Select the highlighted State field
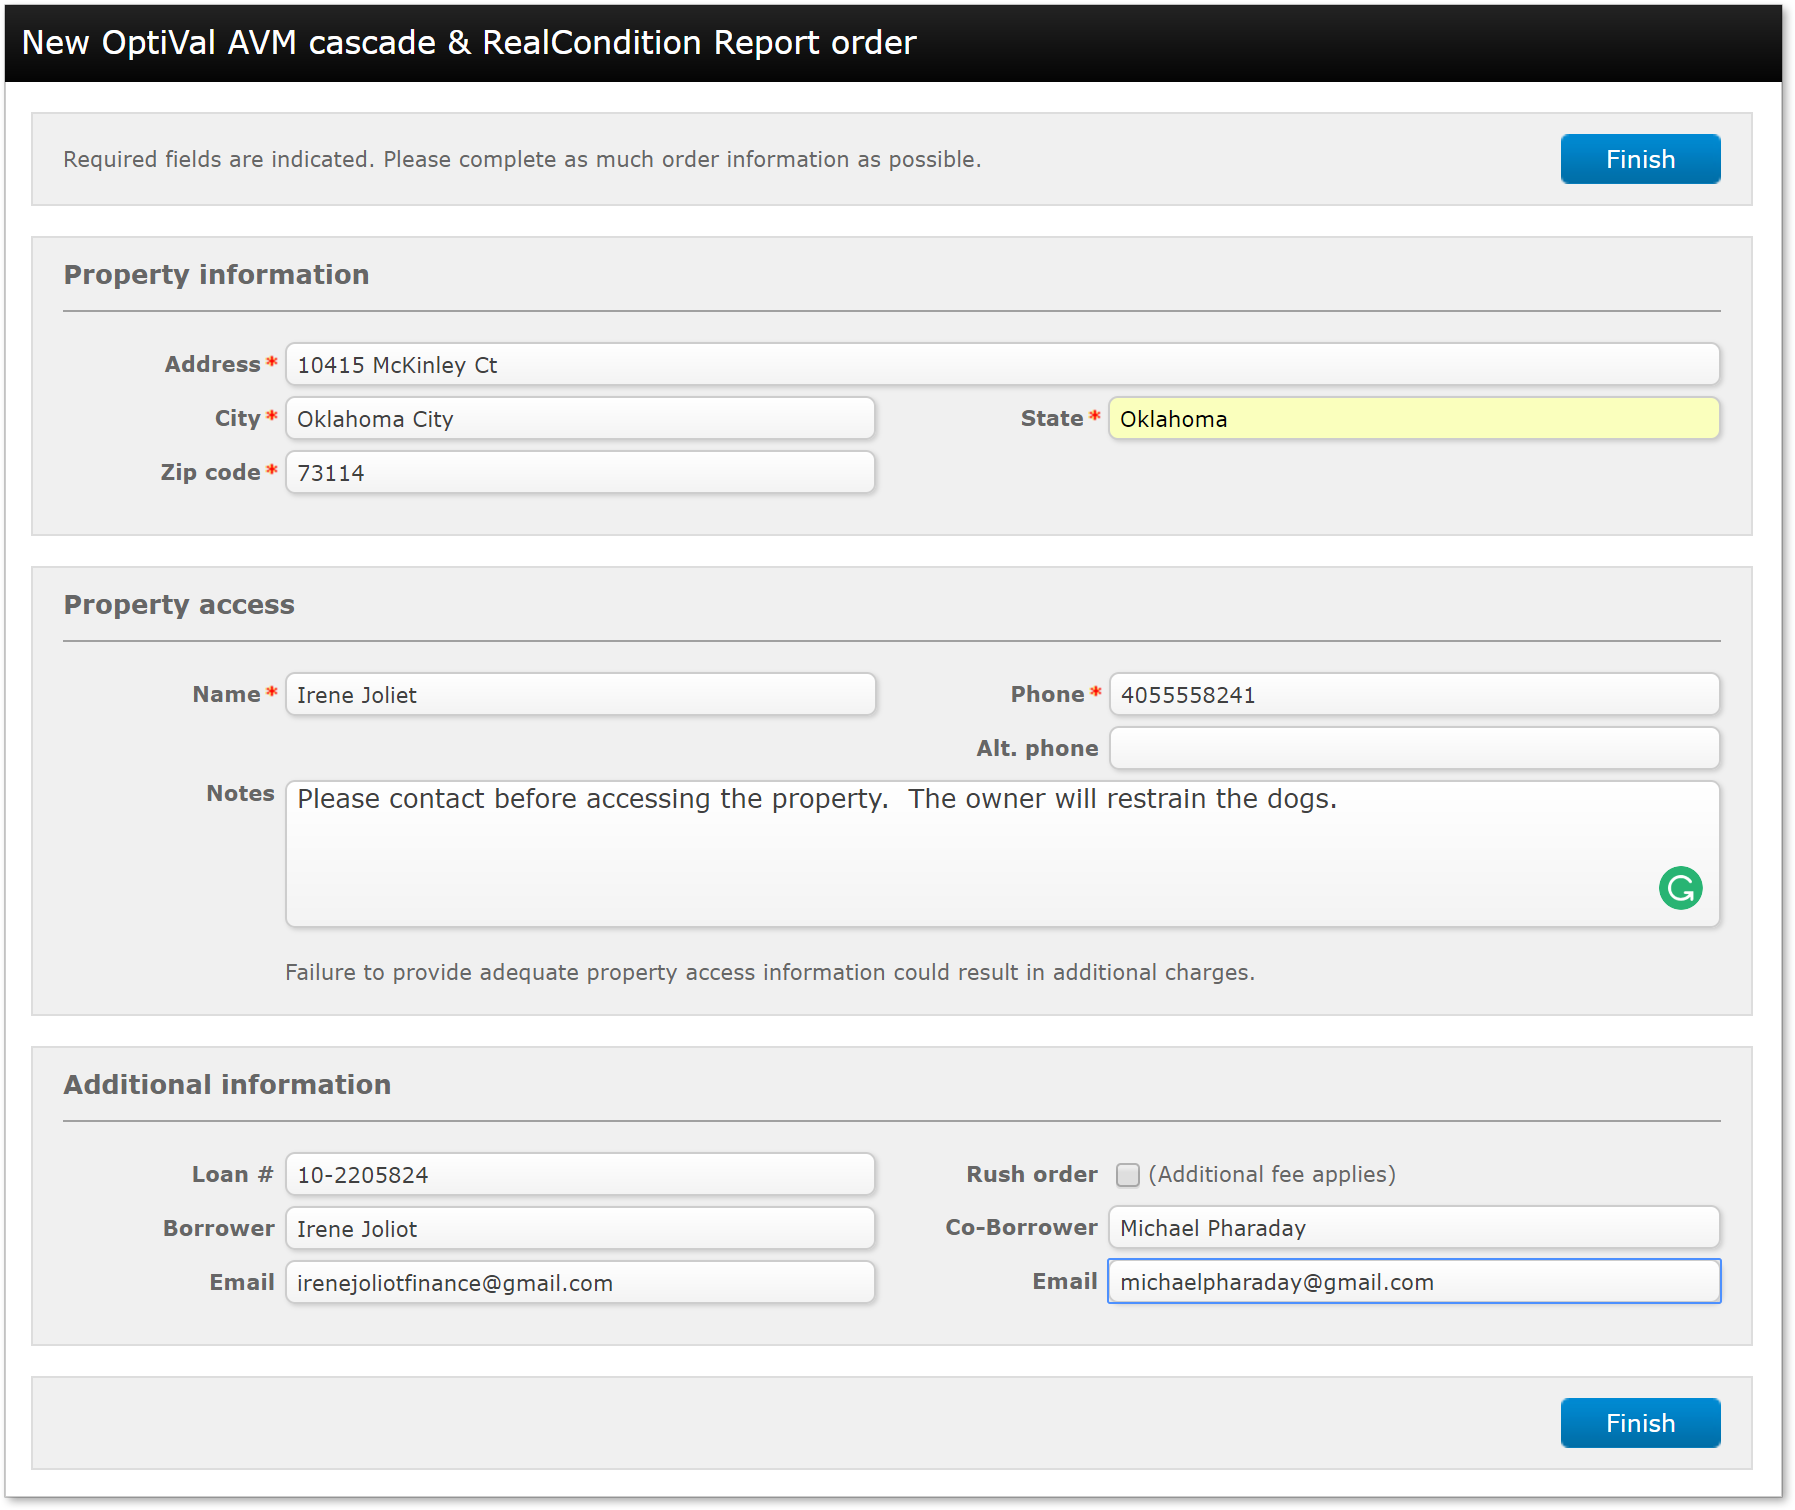The height and width of the screenshot is (1510, 1795). (1412, 418)
